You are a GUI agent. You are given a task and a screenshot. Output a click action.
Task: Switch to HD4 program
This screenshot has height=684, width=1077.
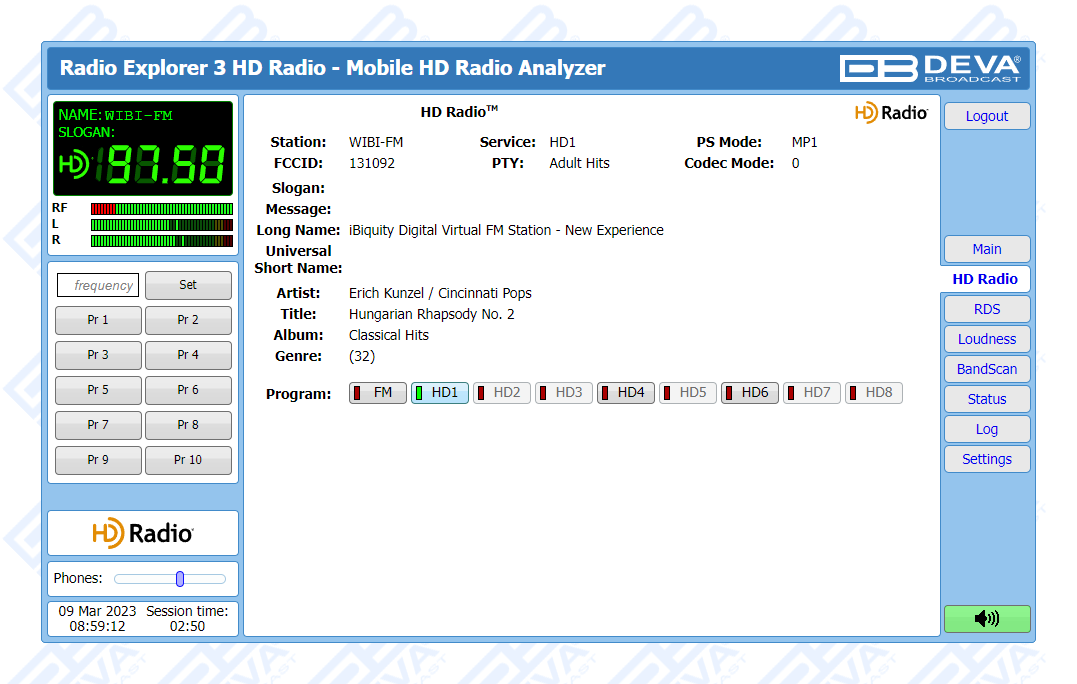pyautogui.click(x=626, y=393)
